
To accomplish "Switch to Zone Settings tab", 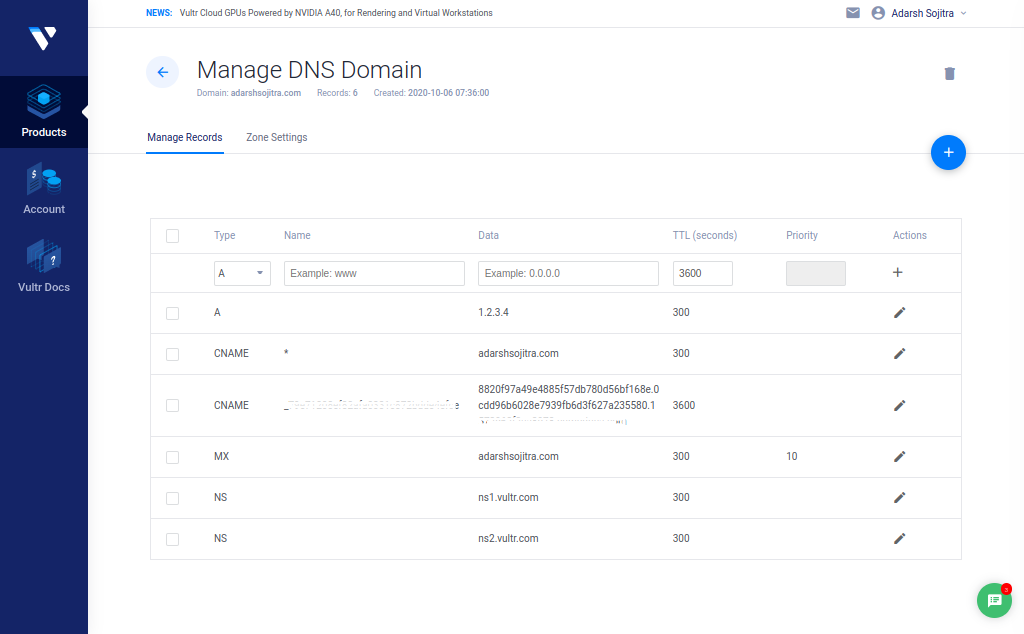I will point(277,138).
